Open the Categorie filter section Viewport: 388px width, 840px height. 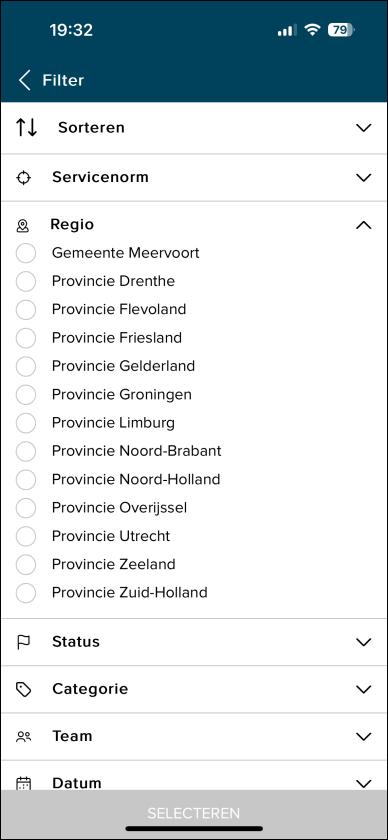point(194,689)
